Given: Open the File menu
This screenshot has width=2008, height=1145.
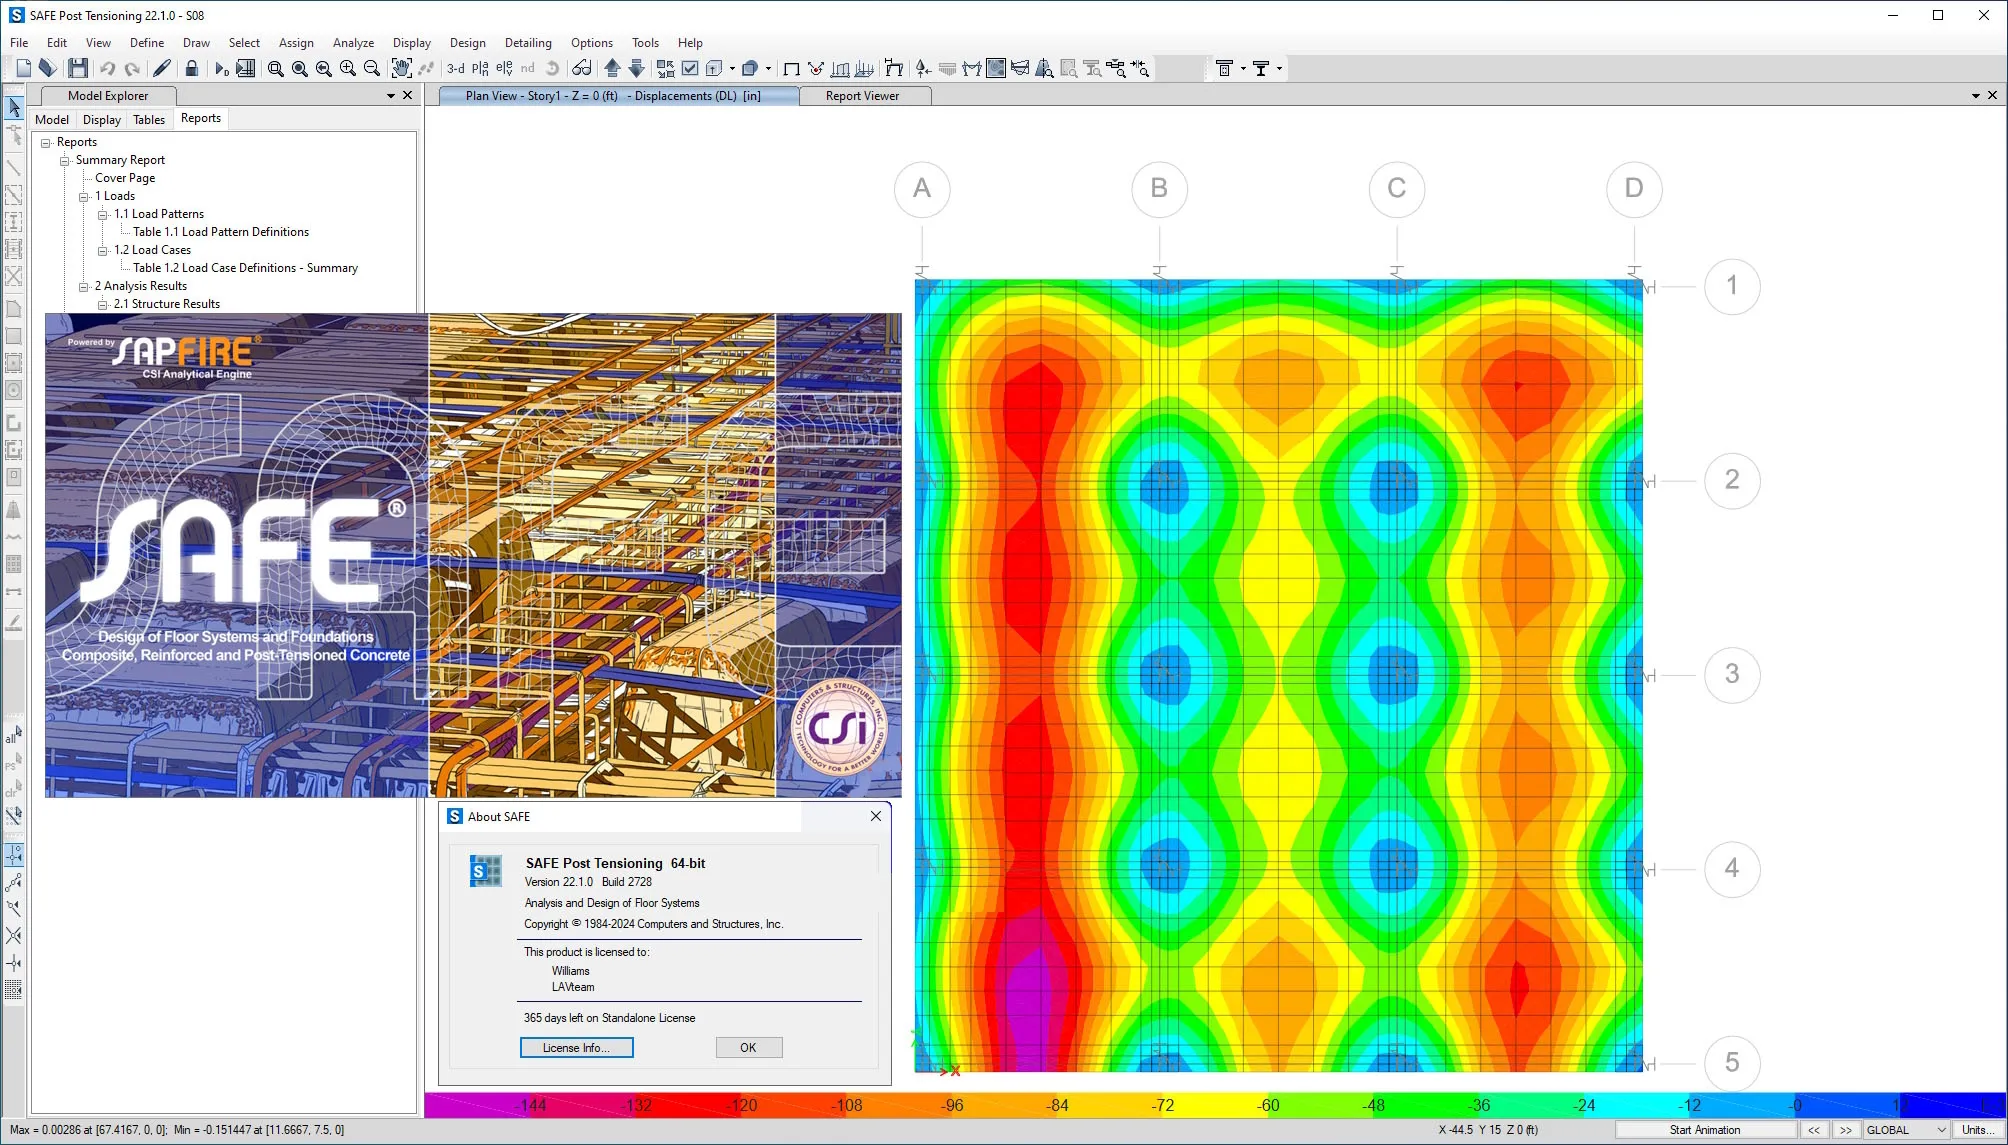Looking at the screenshot, I should click(x=19, y=43).
